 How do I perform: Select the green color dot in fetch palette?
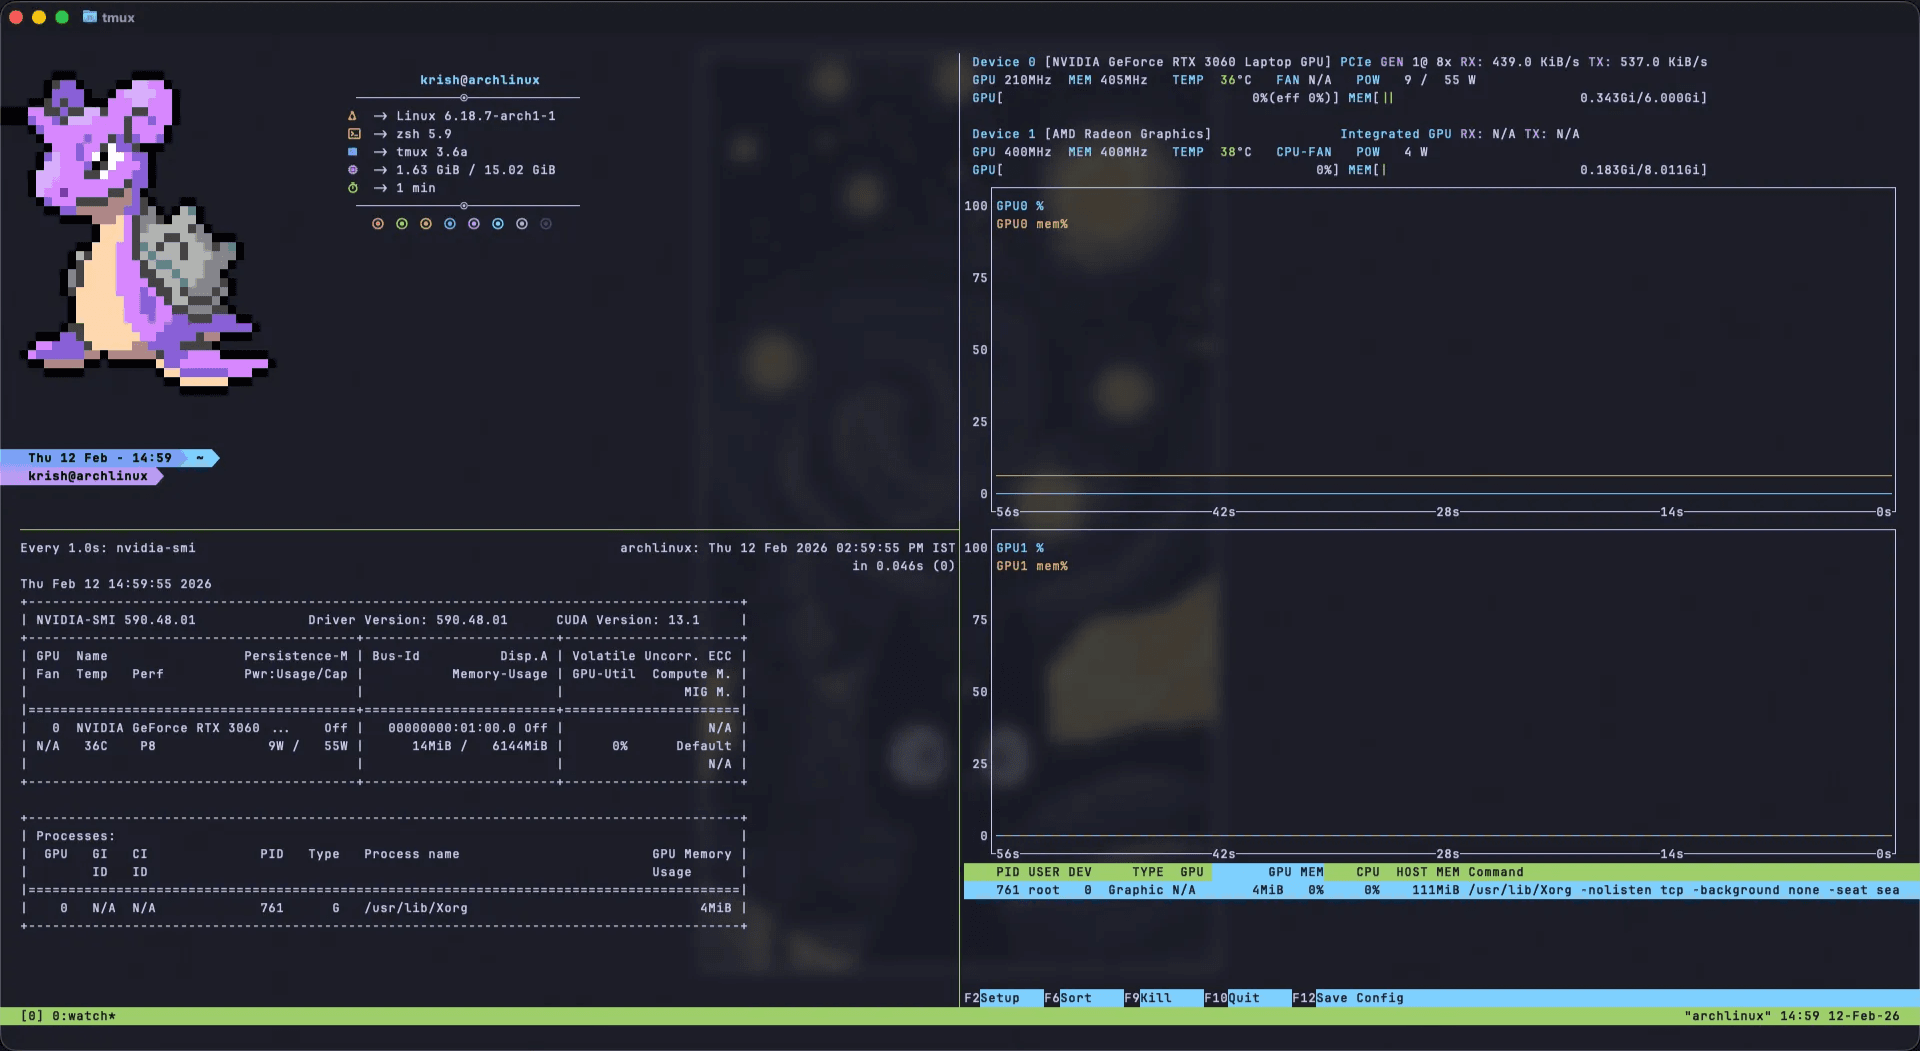click(402, 224)
